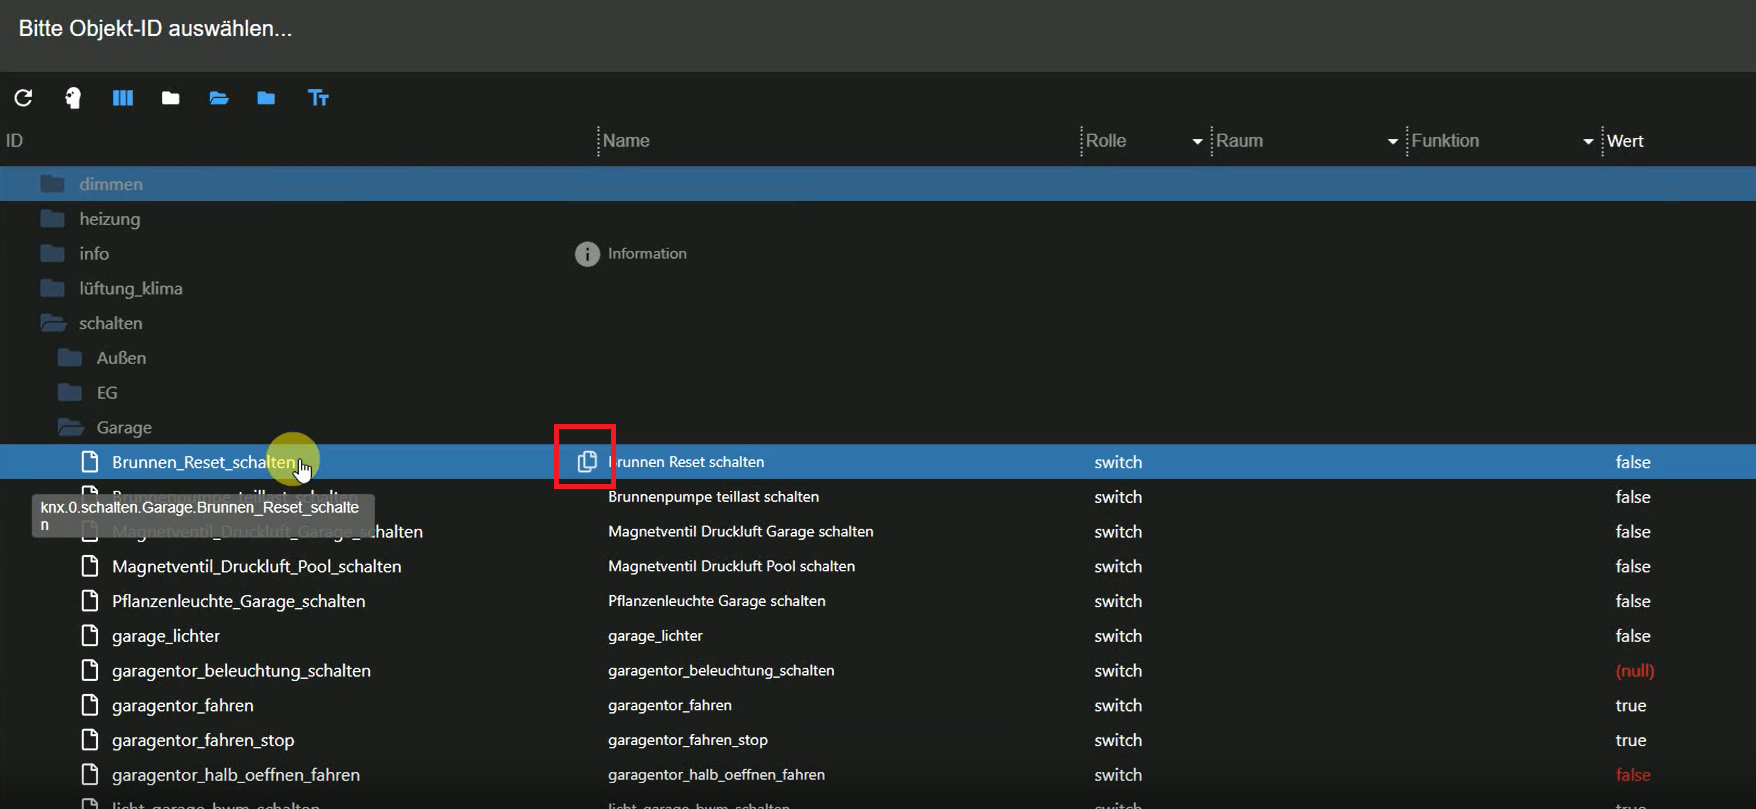Viewport: 1756px width, 809px height.
Task: Click switch role in garage_lichter row
Action: tap(1118, 636)
